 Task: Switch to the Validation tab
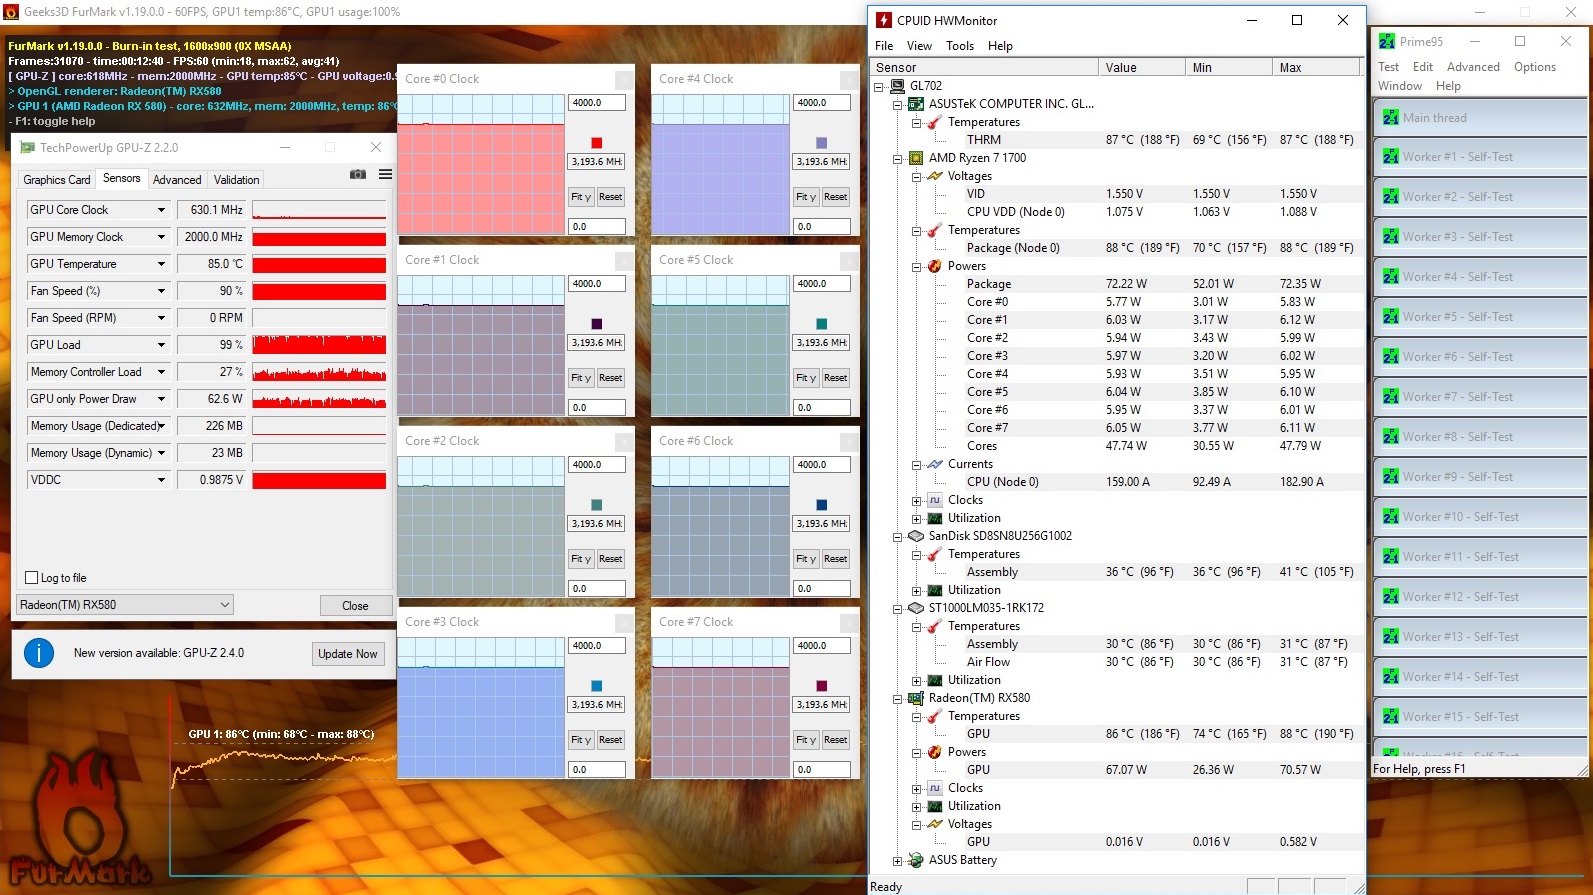tap(237, 180)
